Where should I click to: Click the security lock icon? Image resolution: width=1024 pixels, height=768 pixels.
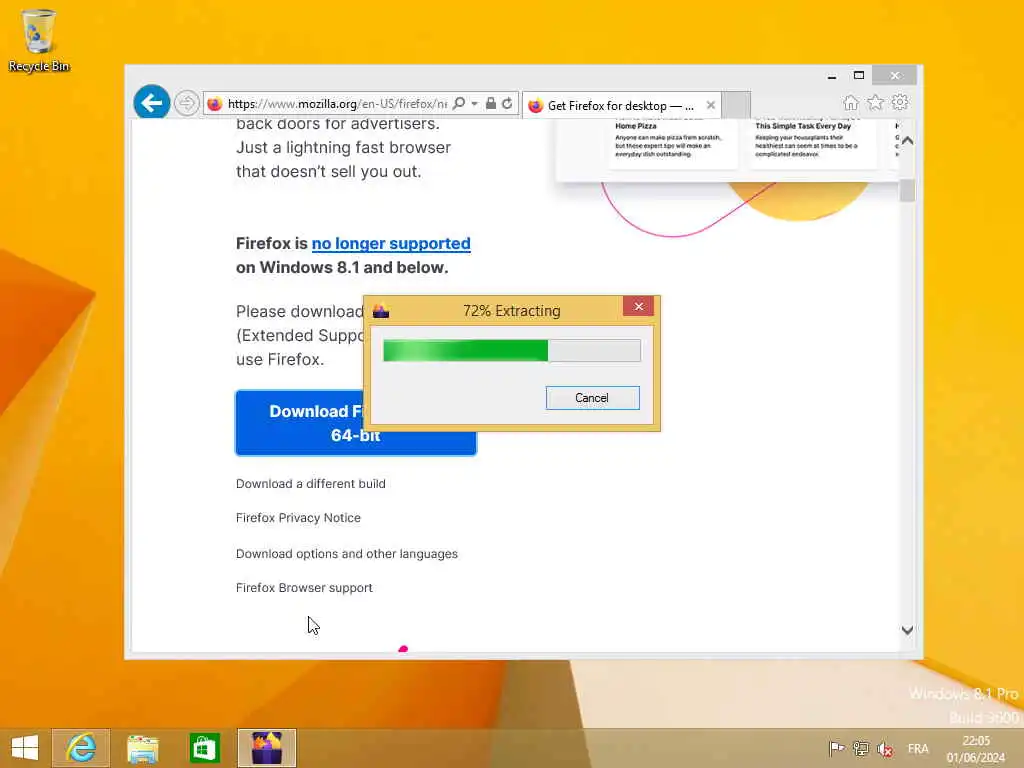(x=490, y=103)
